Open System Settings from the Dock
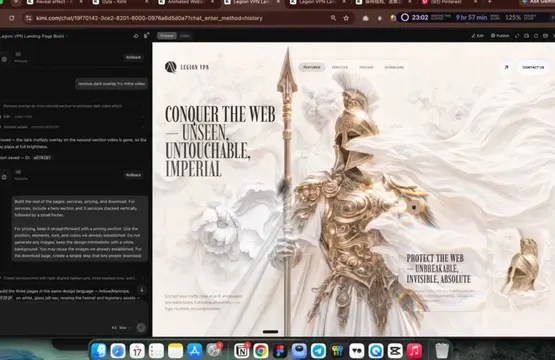Image resolution: width=555 pixels, height=360 pixels. tap(214, 351)
